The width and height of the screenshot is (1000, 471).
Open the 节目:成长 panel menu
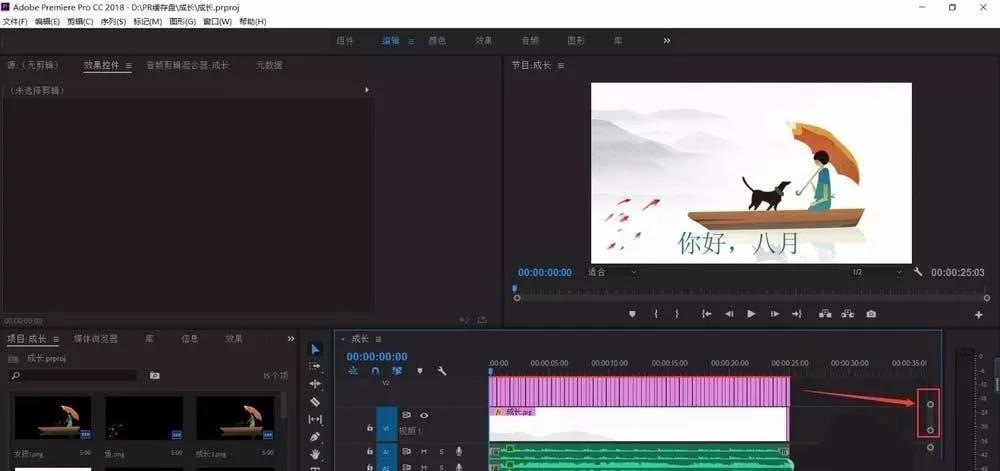point(561,65)
